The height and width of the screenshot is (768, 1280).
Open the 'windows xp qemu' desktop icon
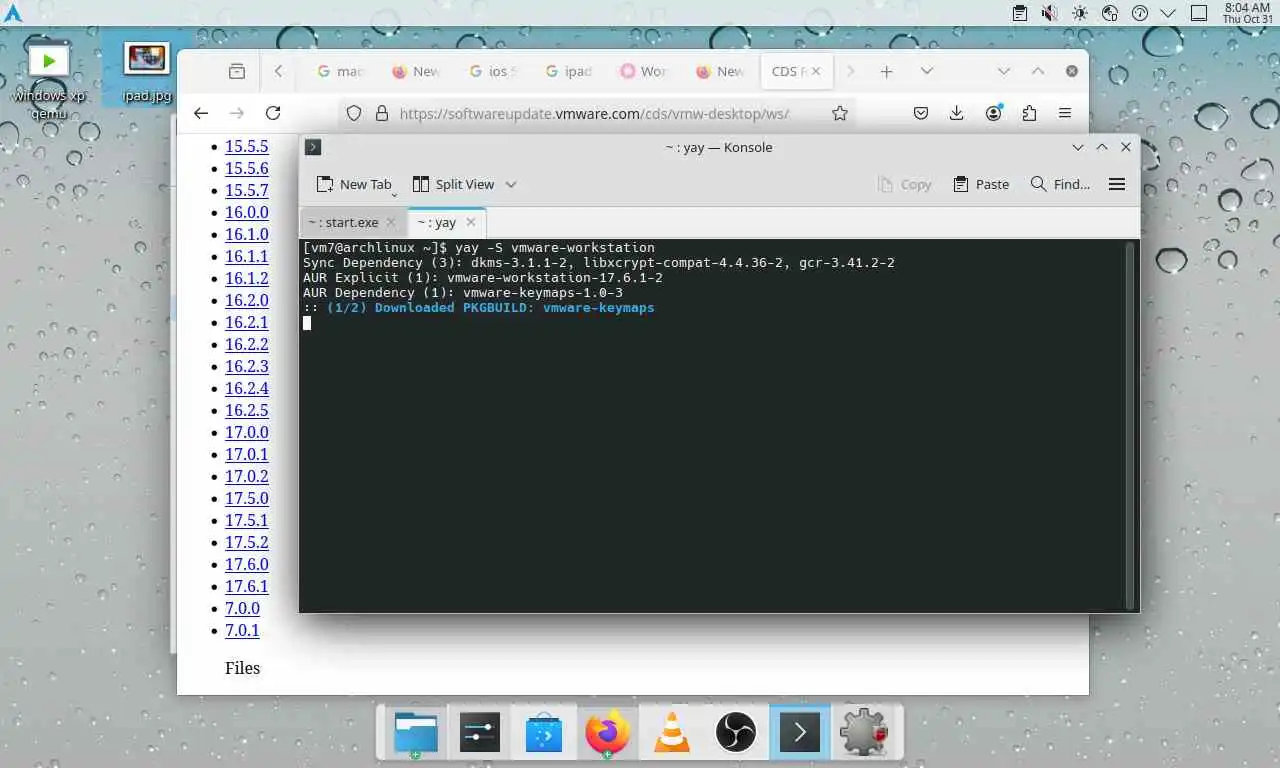pyautogui.click(x=49, y=80)
